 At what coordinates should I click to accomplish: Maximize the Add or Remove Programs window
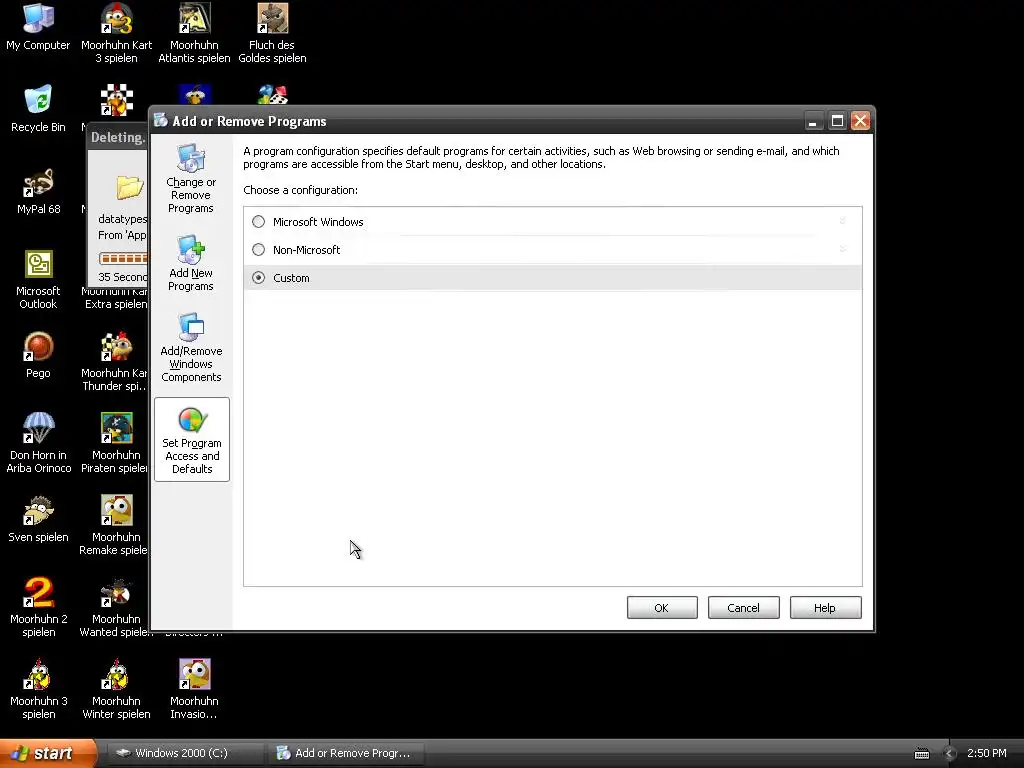pos(837,121)
